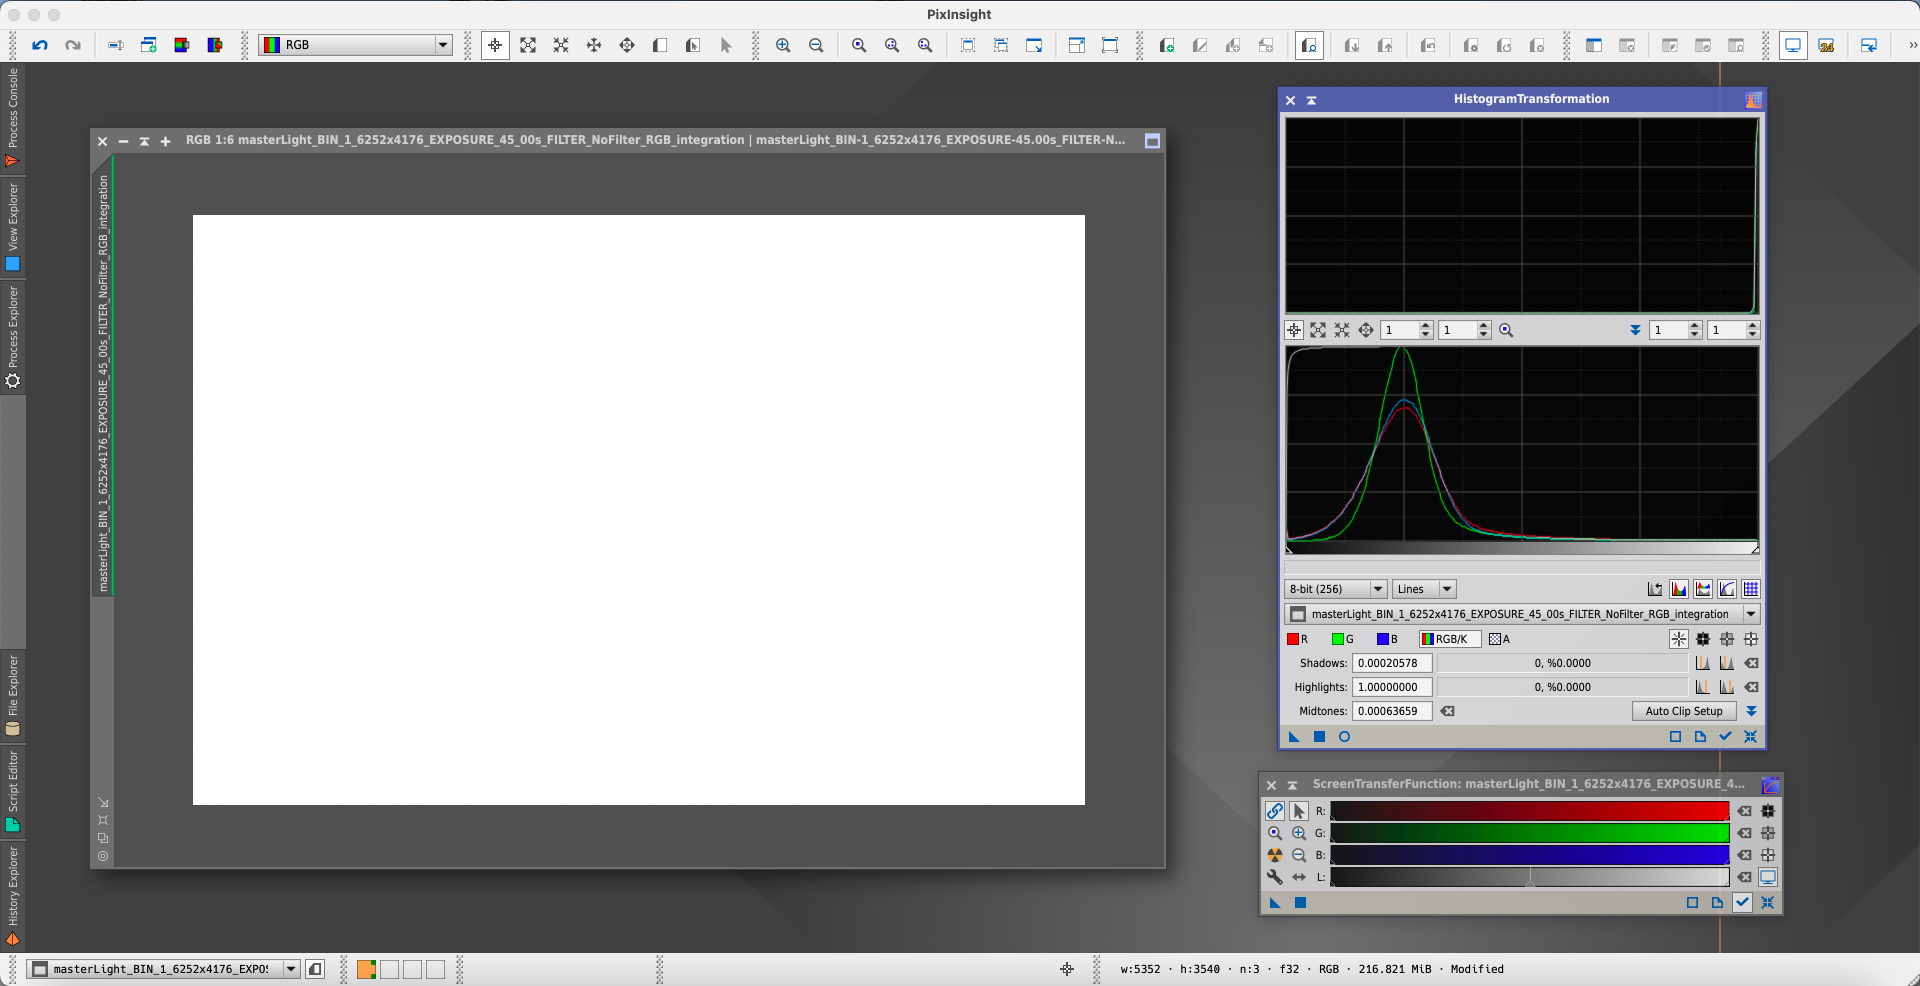Screen dimensions: 1920x986
Task: Open the Process Explorer side tab
Action: point(13,337)
